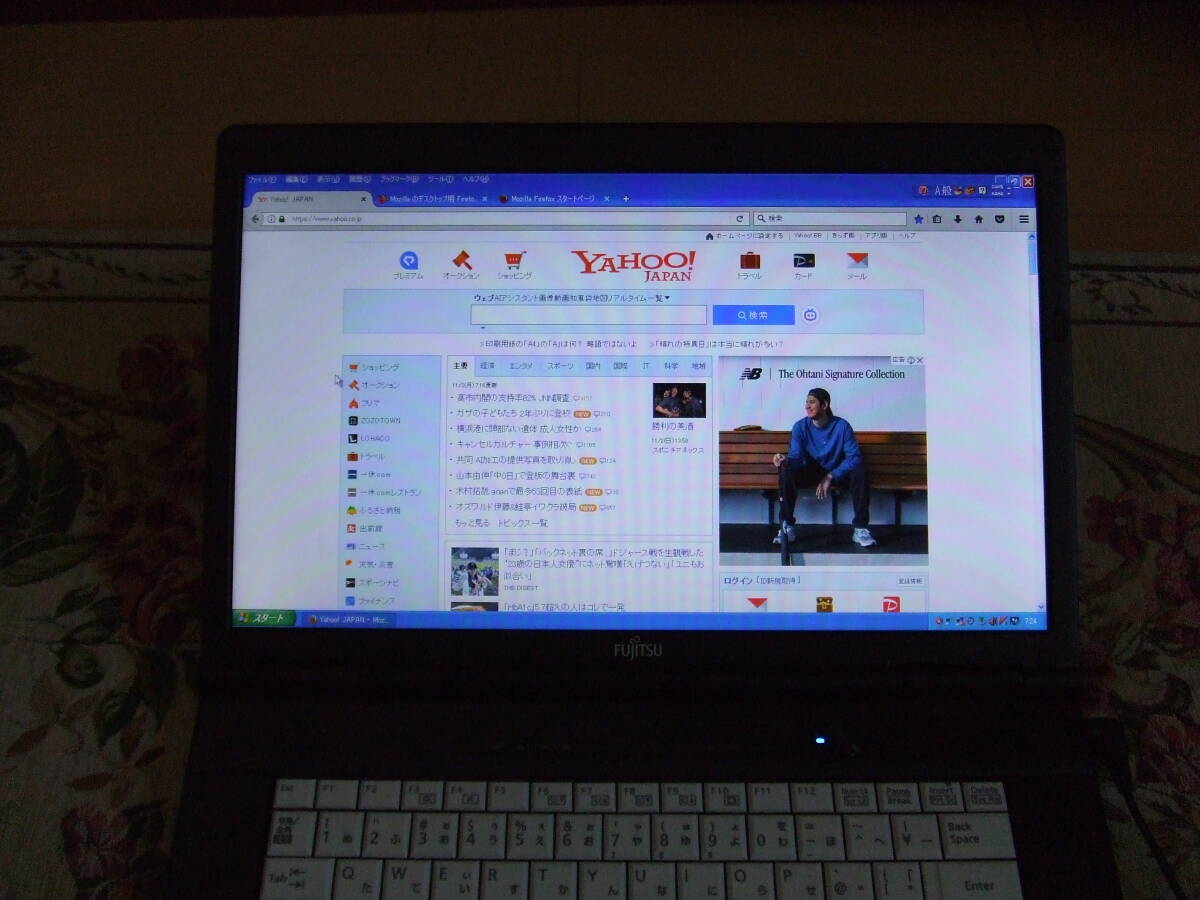The height and width of the screenshot is (900, 1200).
Task: Open the ヘルプ menu
Action: (475, 180)
